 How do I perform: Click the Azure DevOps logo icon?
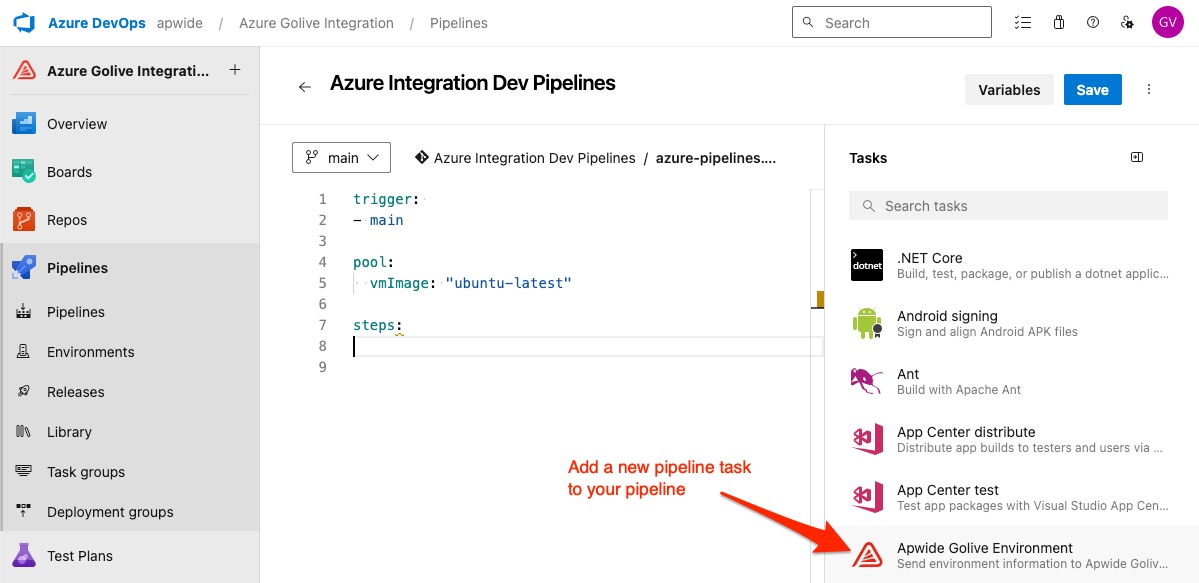tap(24, 22)
